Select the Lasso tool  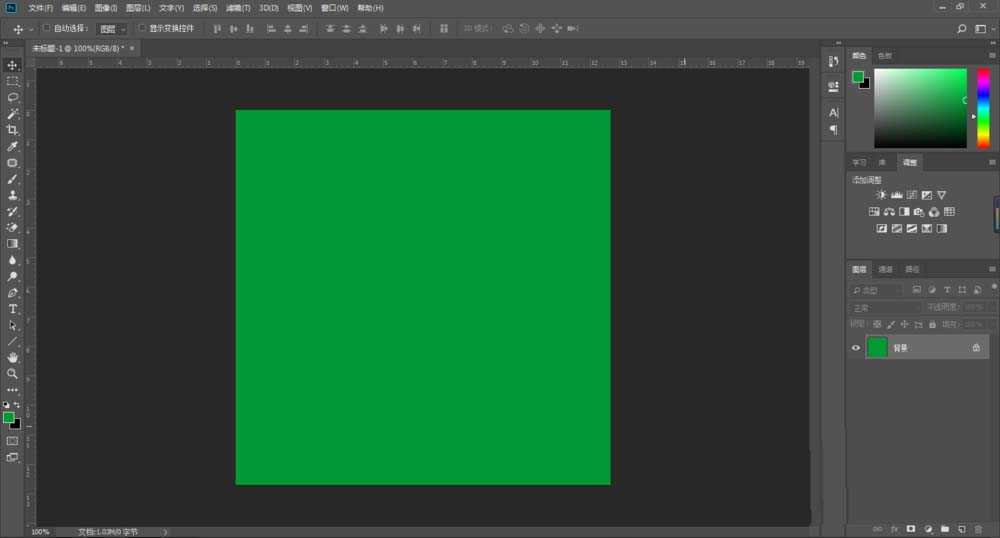(x=13, y=97)
